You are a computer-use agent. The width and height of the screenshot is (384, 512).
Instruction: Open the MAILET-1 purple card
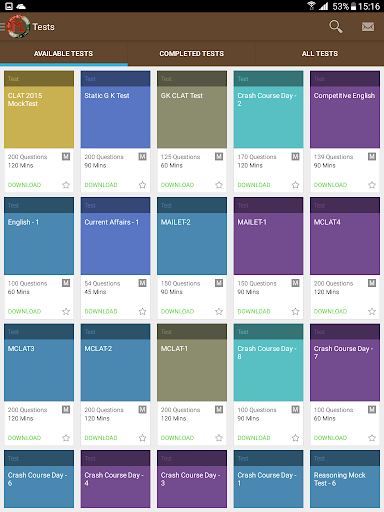pyautogui.click(x=268, y=236)
